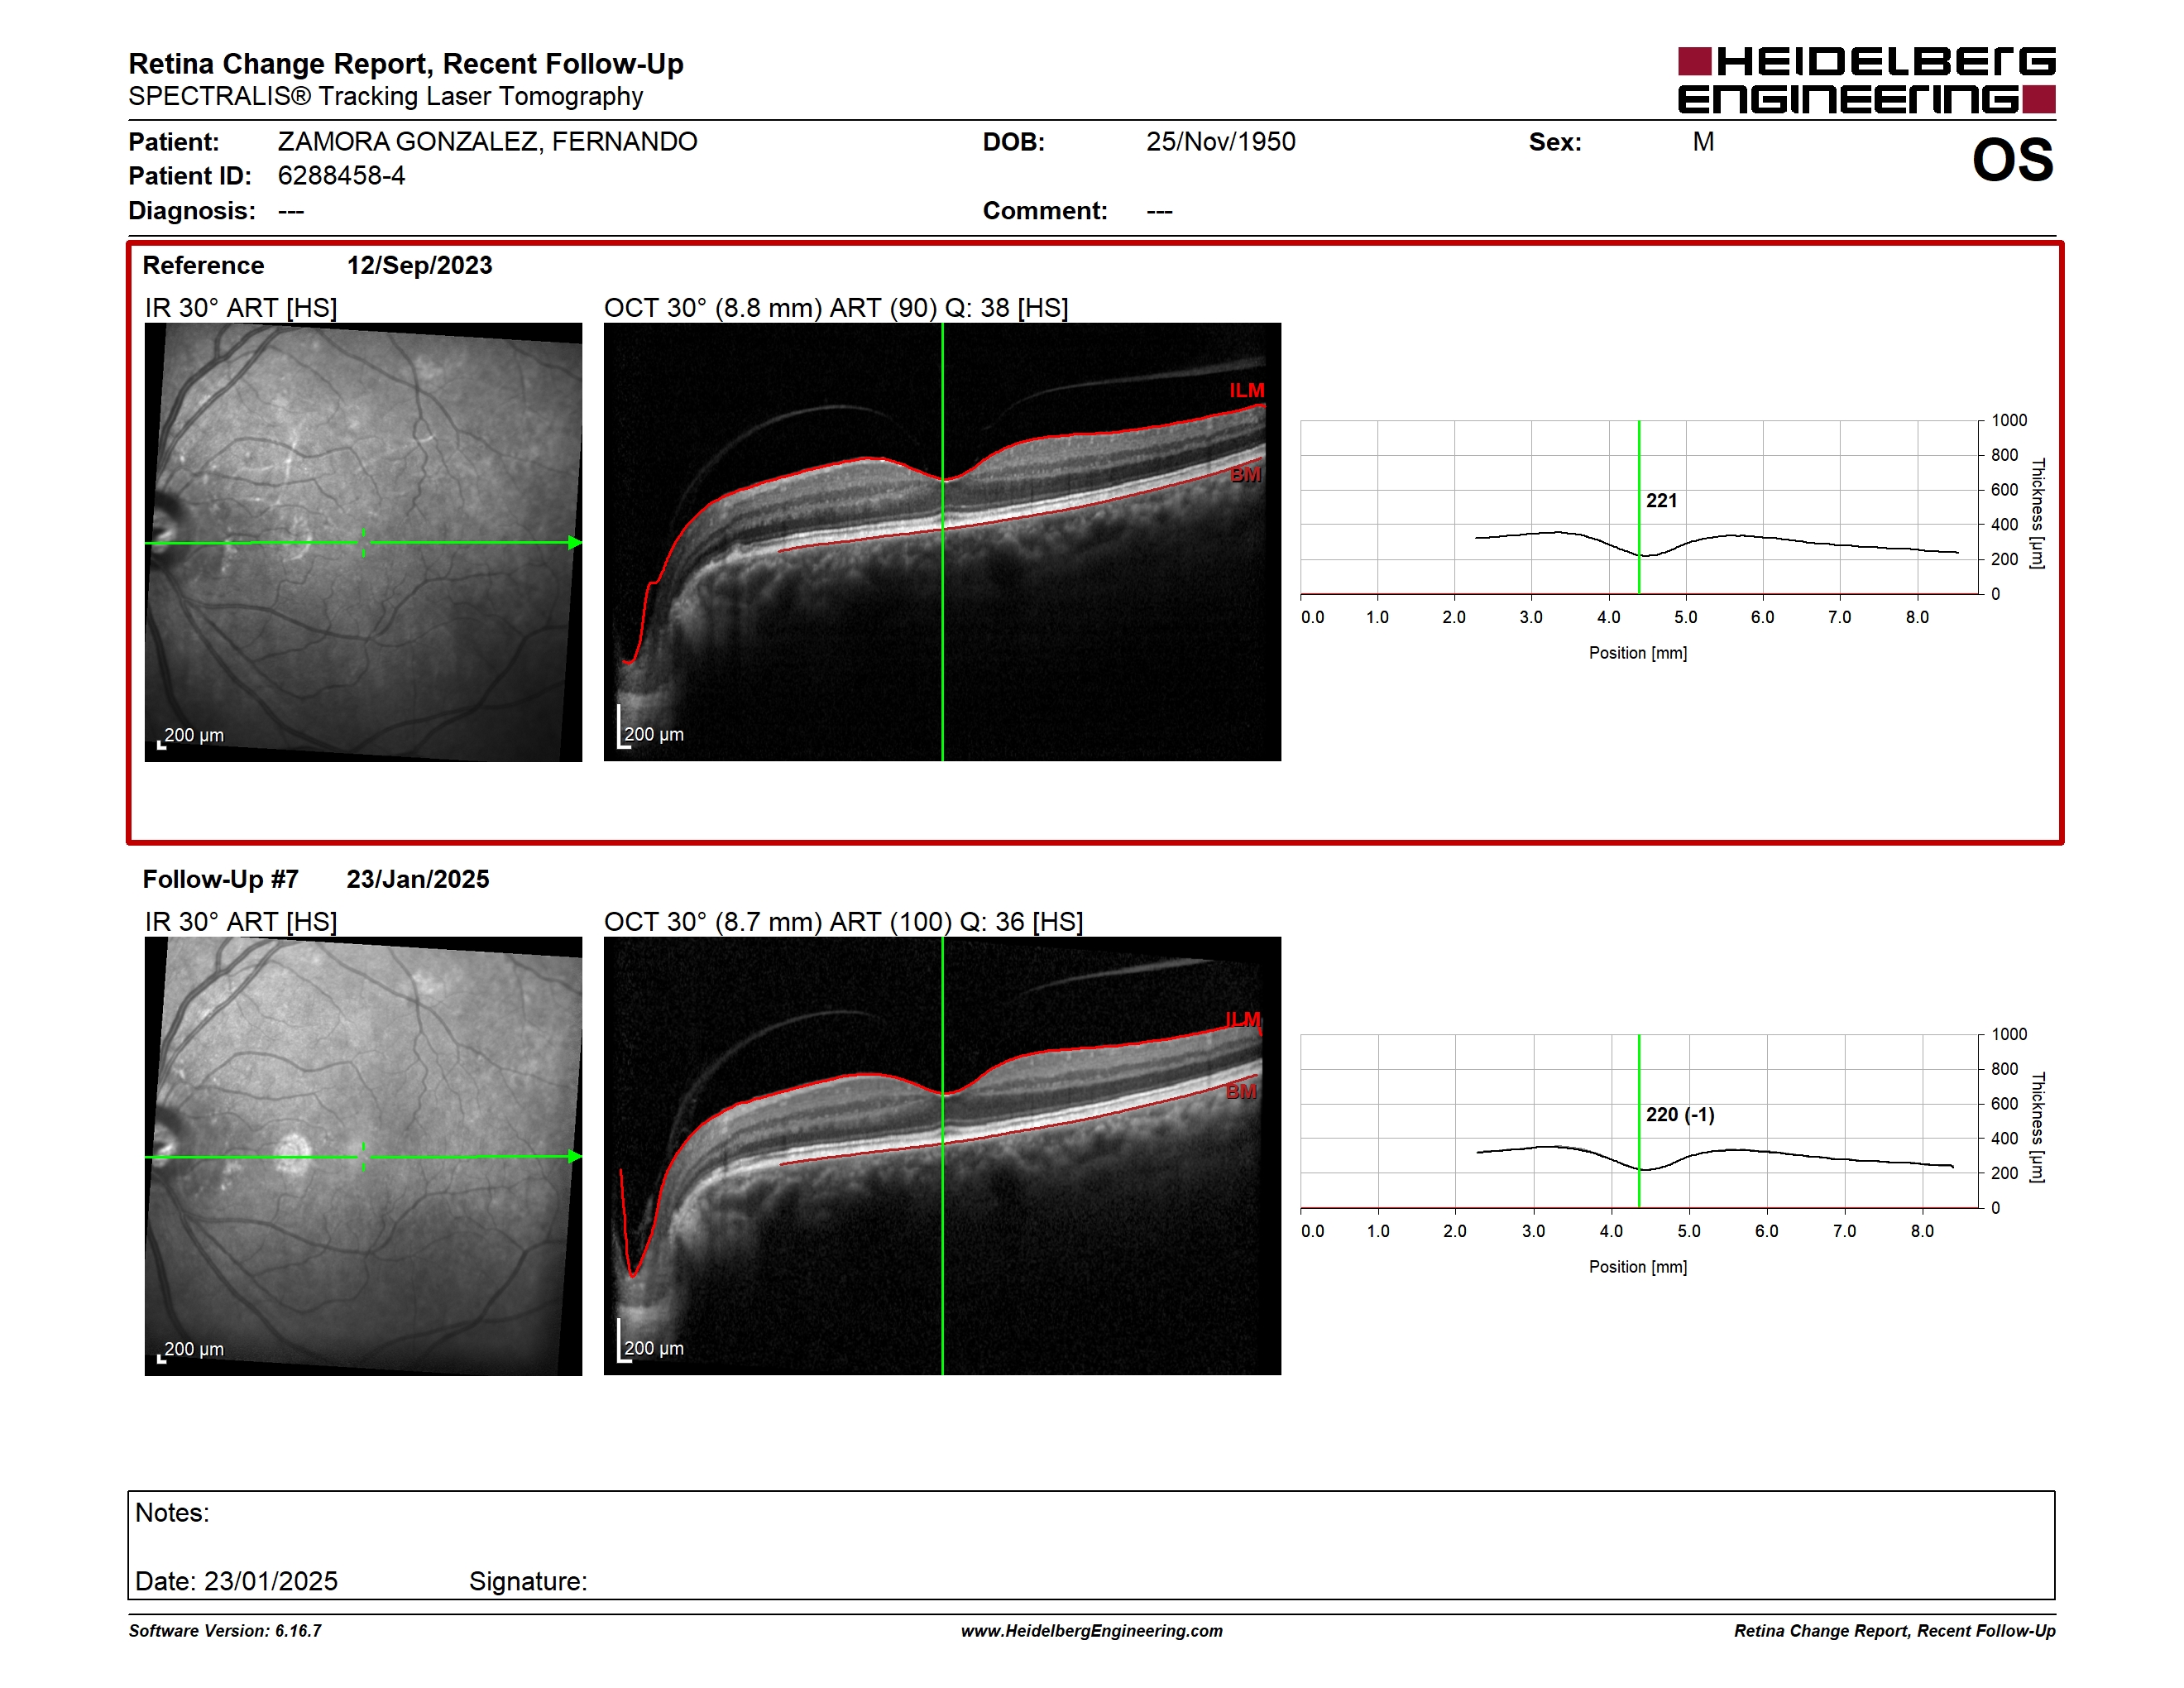The image size is (2184, 1688).
Task: Click the DOB value 25/Nov/1950
Action: [x=1220, y=142]
